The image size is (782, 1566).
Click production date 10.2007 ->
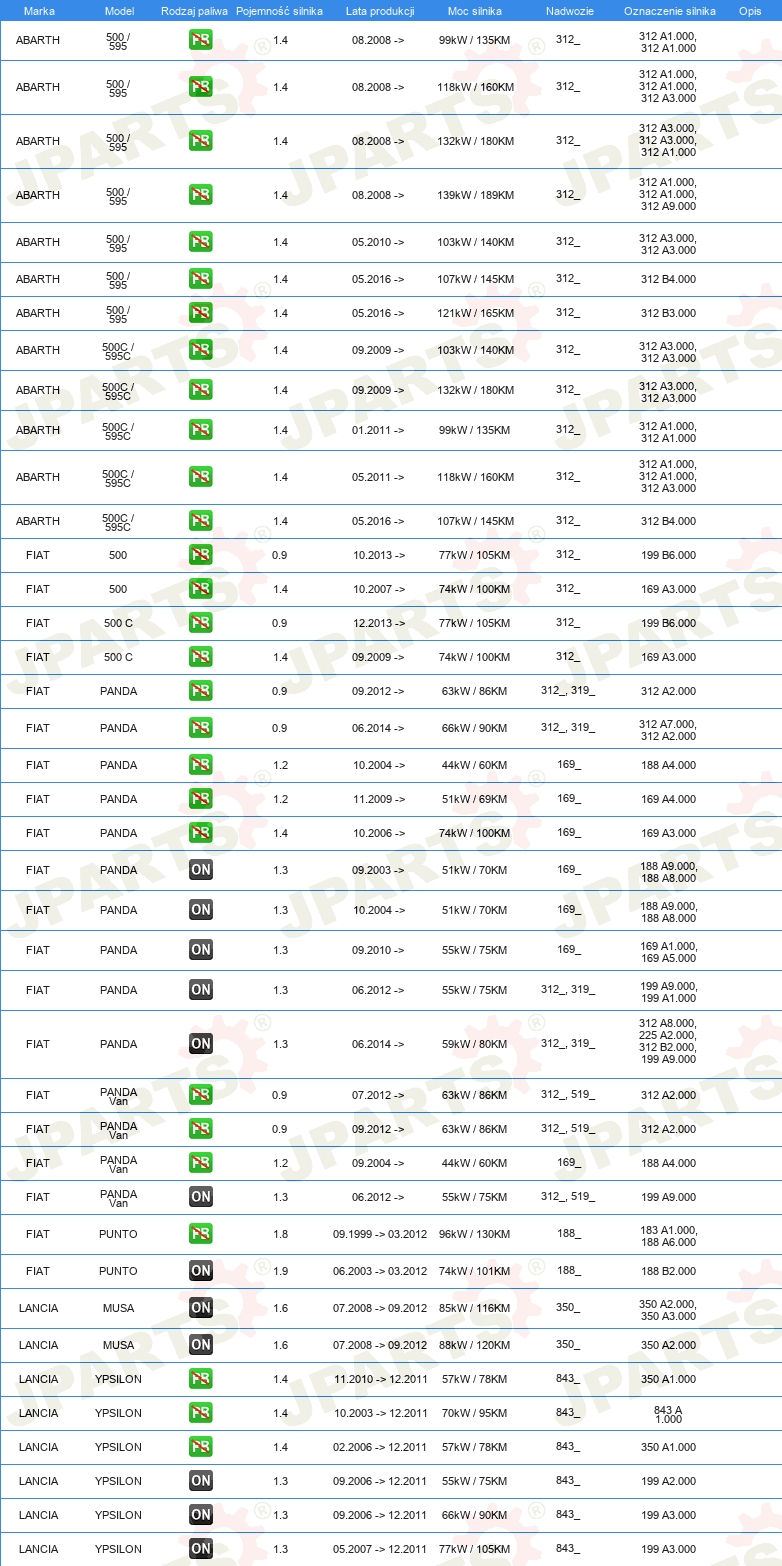coord(378,589)
